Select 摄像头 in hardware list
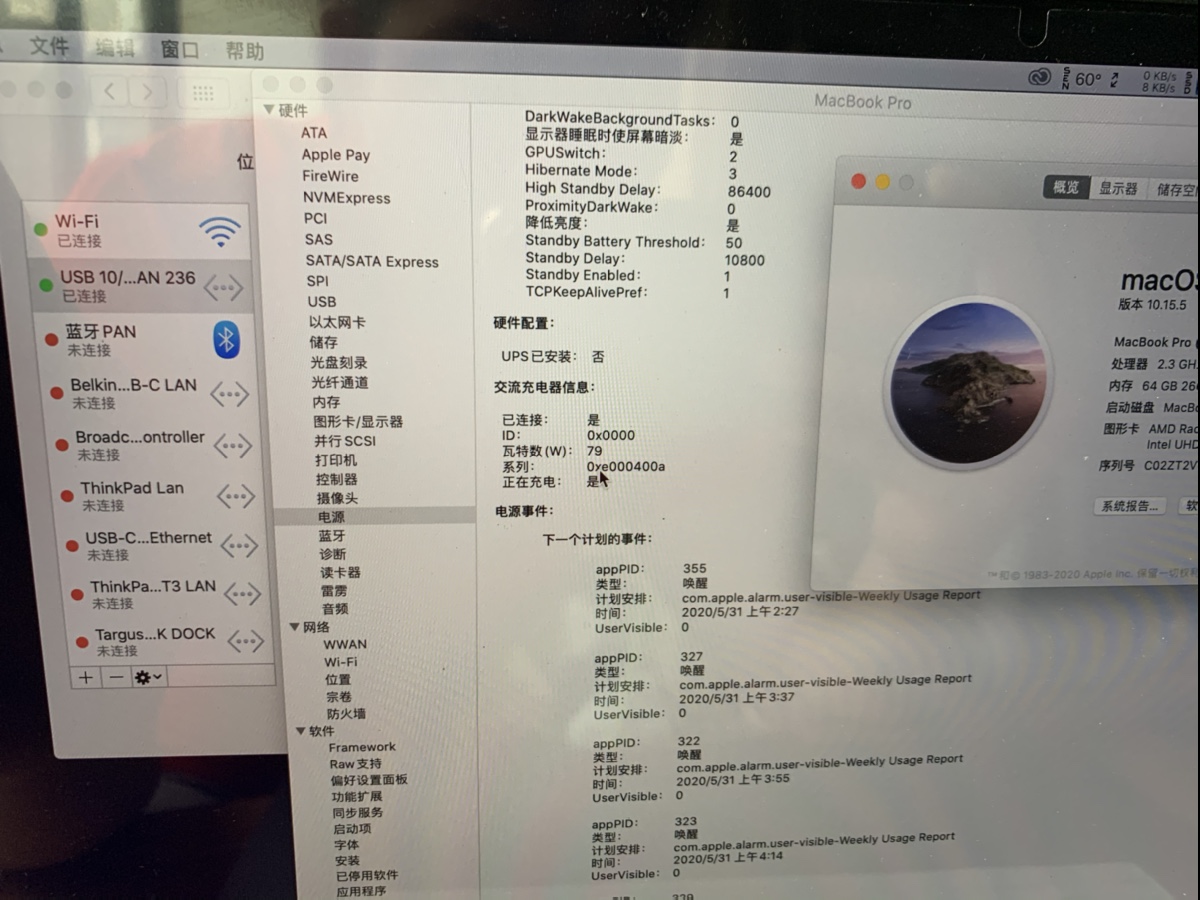This screenshot has width=1200, height=900. [338, 497]
